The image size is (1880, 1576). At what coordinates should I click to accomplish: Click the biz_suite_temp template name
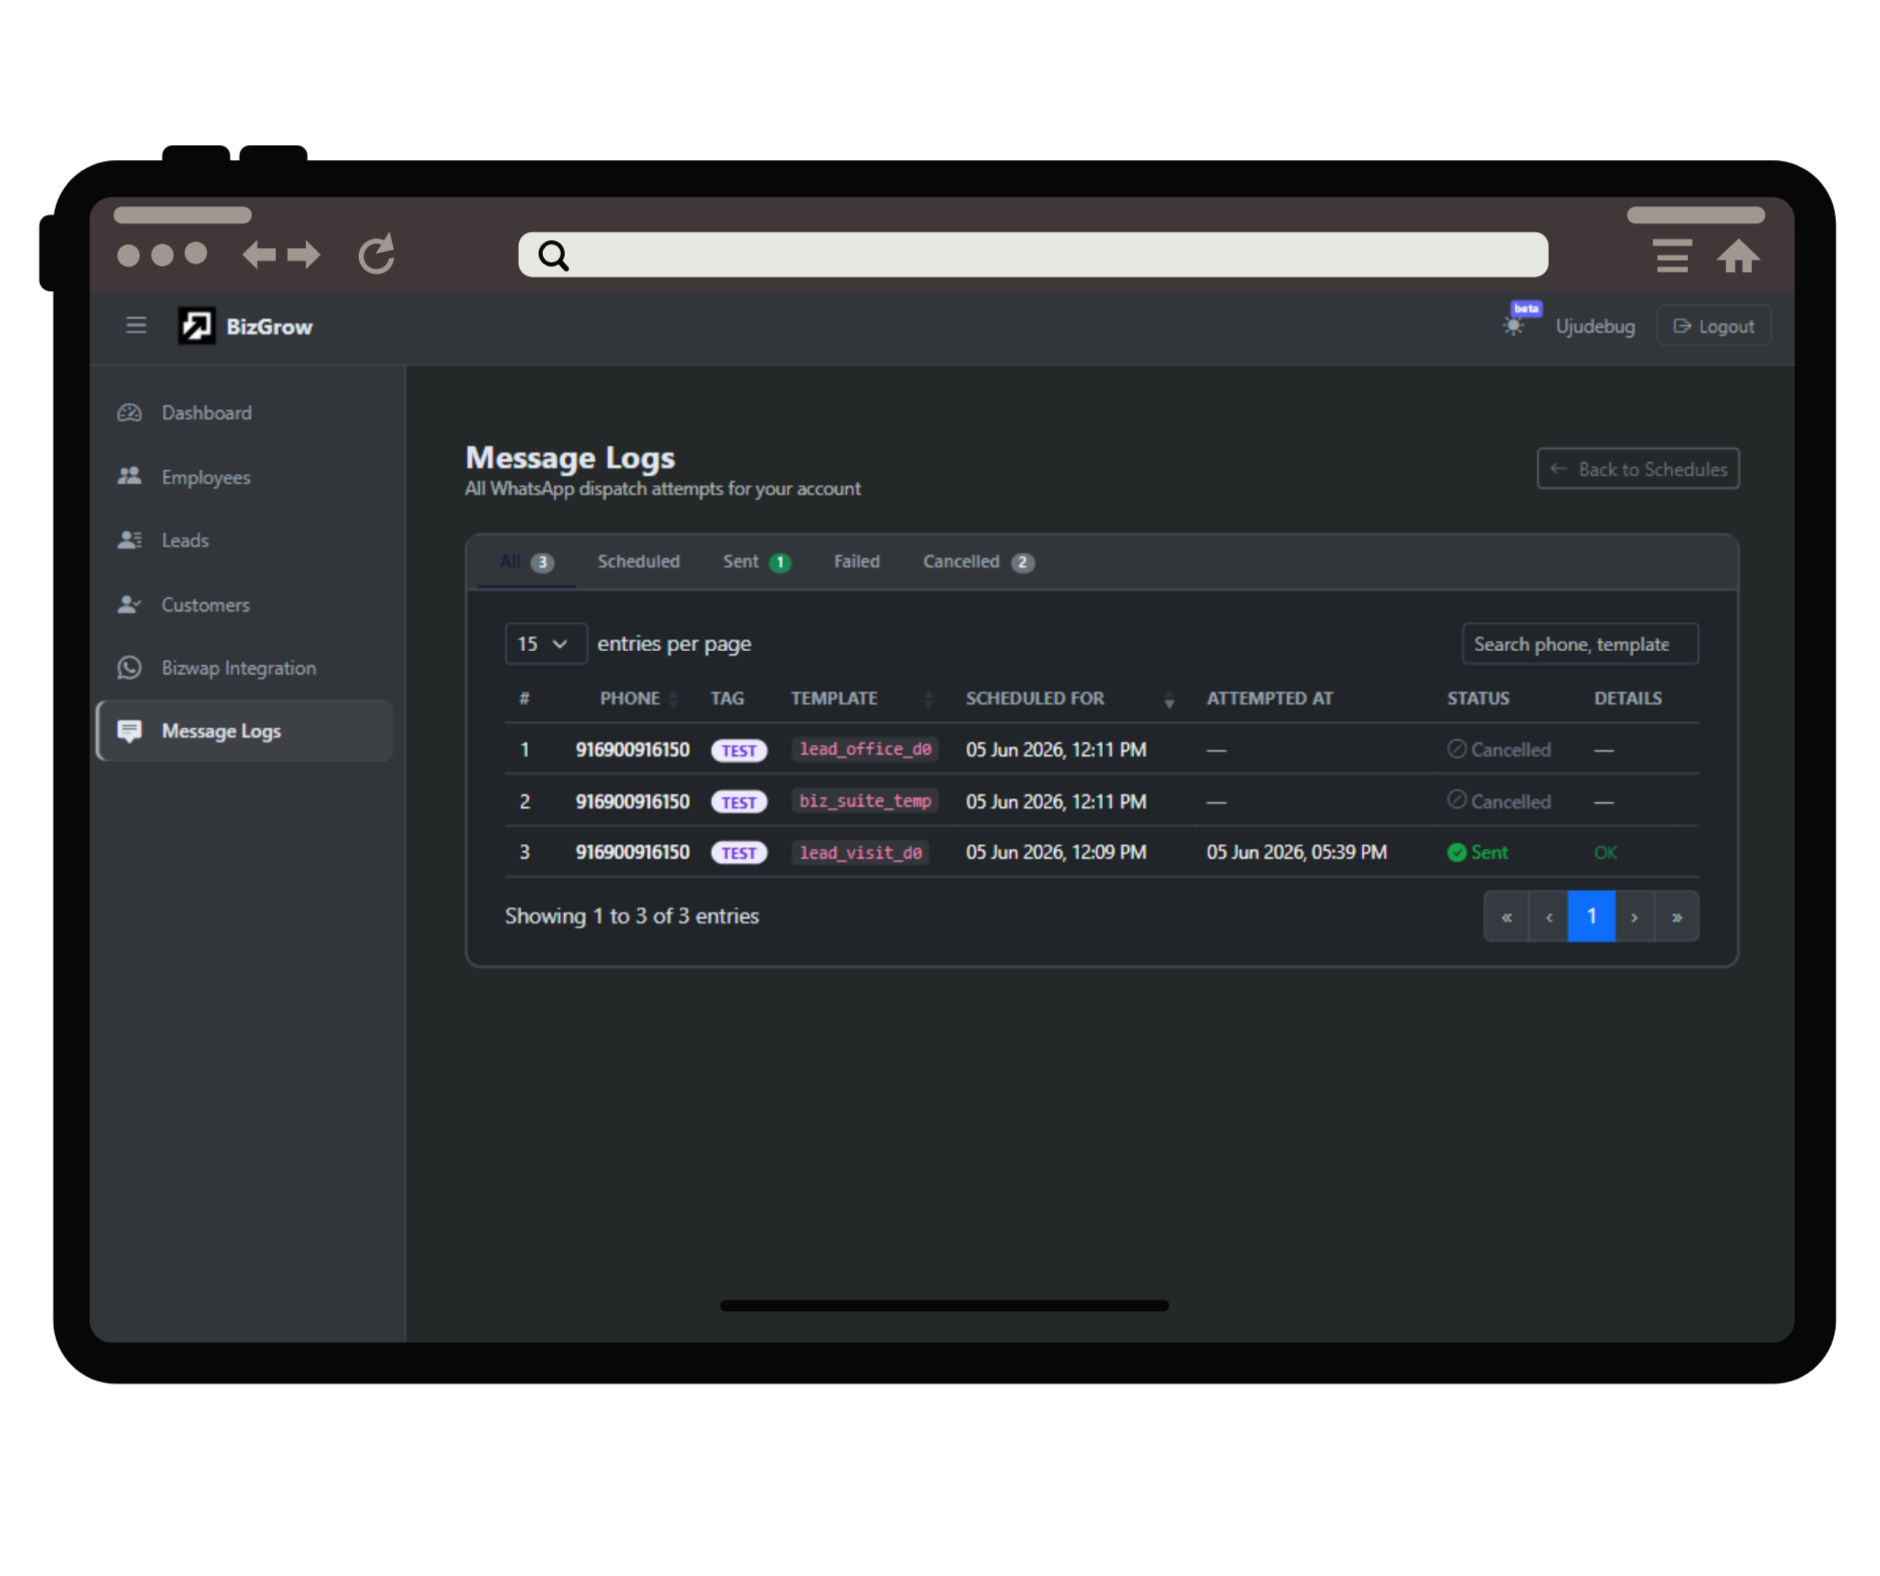tap(865, 801)
